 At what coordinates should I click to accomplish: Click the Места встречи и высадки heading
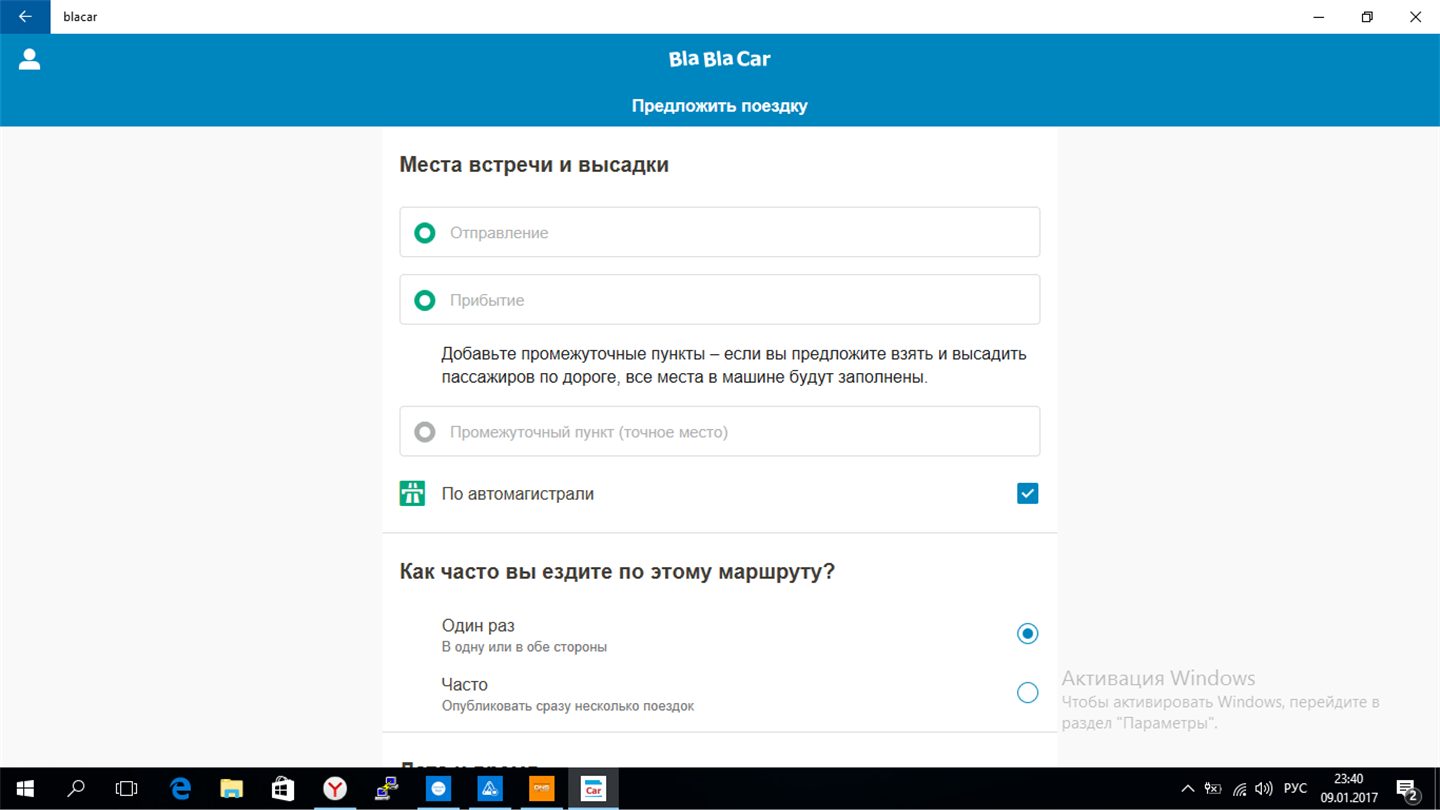click(534, 165)
